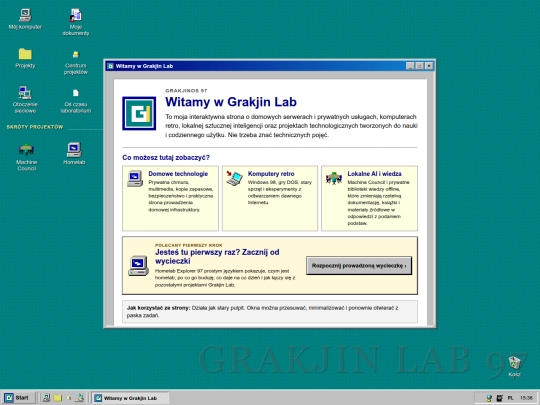Click the "POLECANY PIERWSZY KROK" caption
Viewport: 540px width, 405px height.
pyautogui.click(x=189, y=245)
